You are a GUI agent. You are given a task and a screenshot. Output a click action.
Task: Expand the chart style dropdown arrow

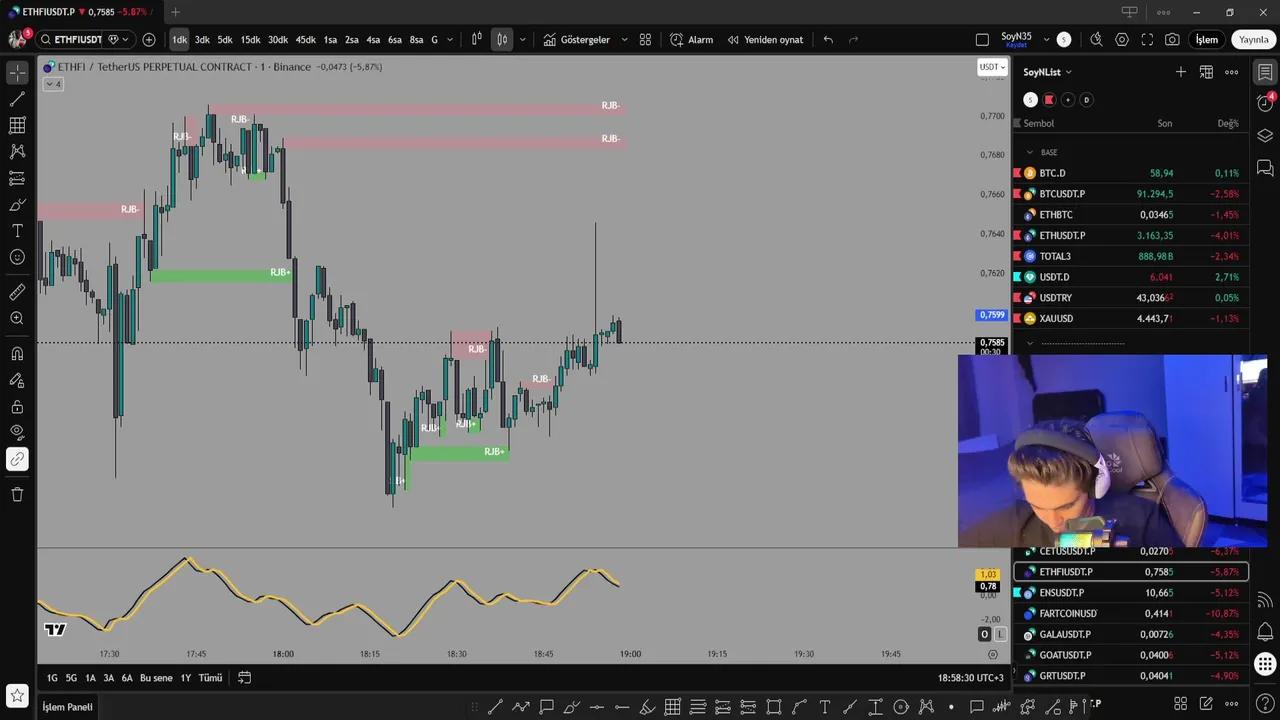(x=522, y=40)
